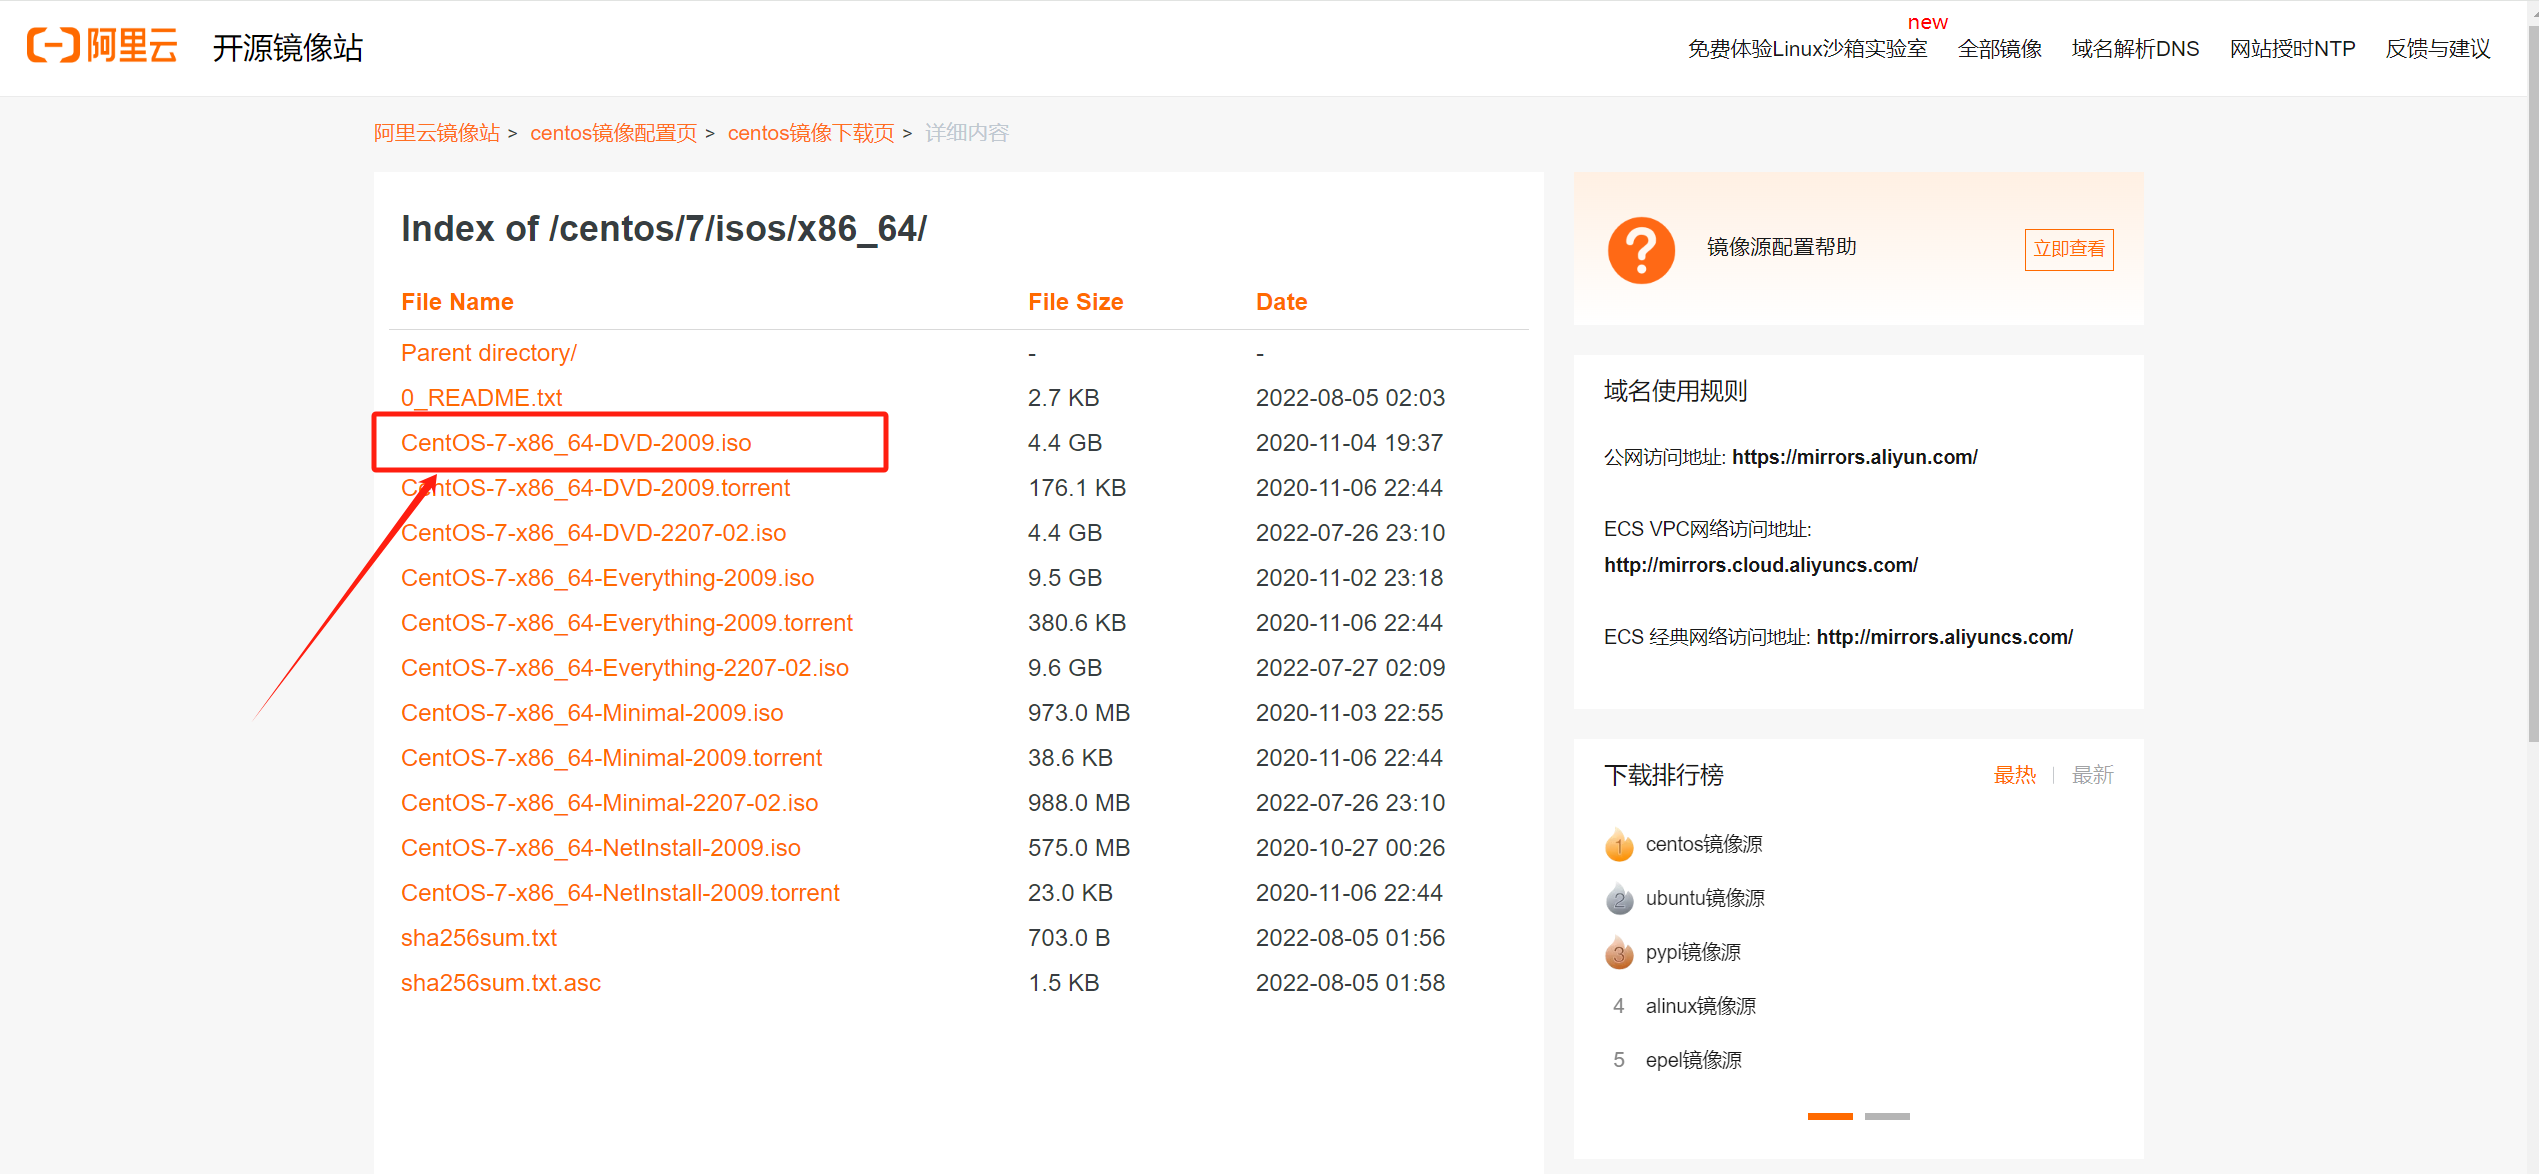
Task: Open the 域名解析DNS navigation item
Action: tap(2135, 49)
